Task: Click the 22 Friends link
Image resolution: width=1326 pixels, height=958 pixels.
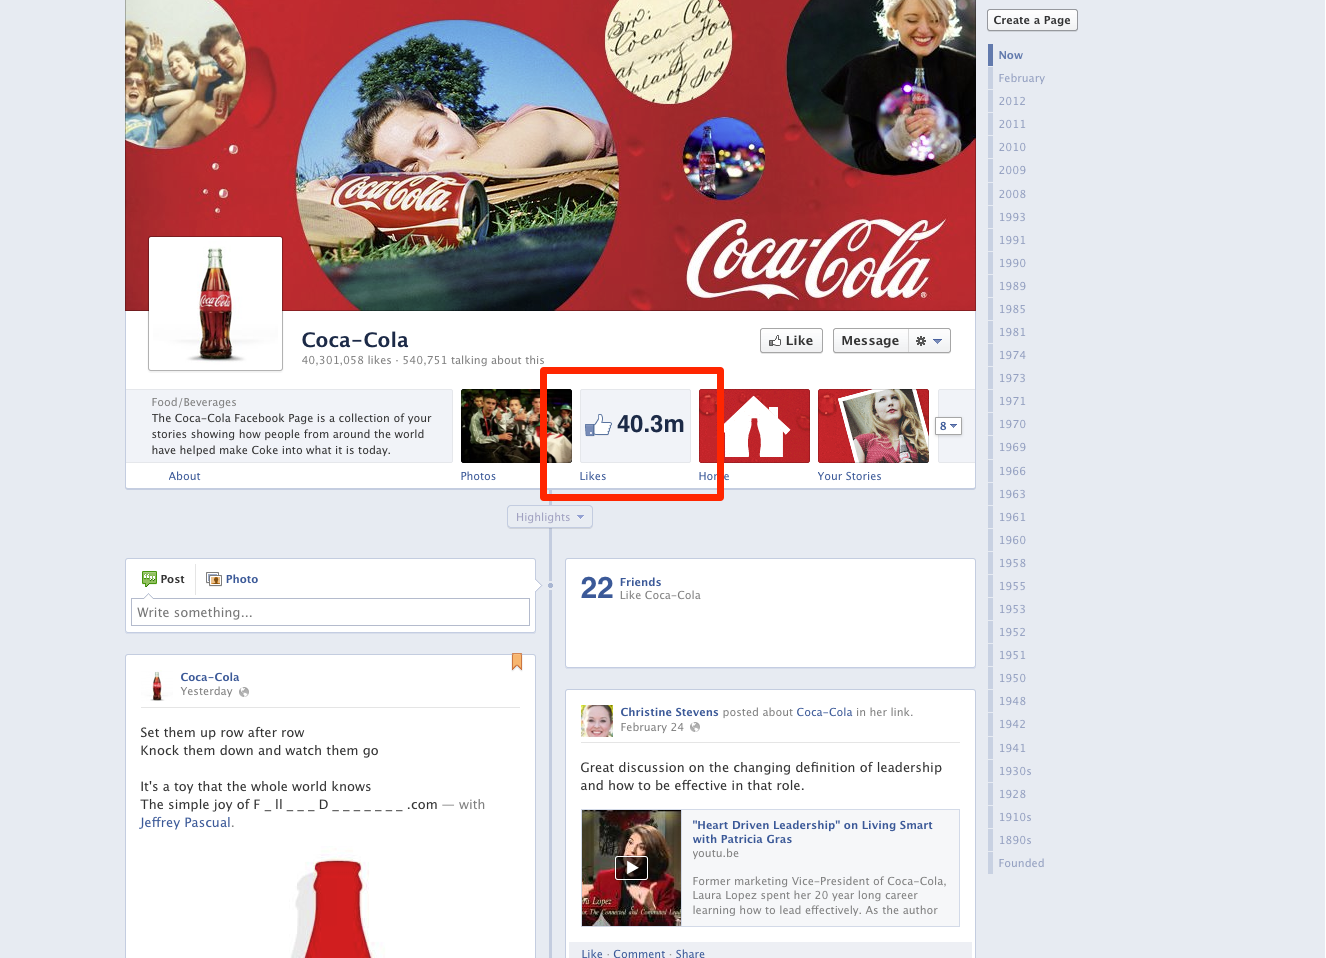Action: (x=640, y=582)
